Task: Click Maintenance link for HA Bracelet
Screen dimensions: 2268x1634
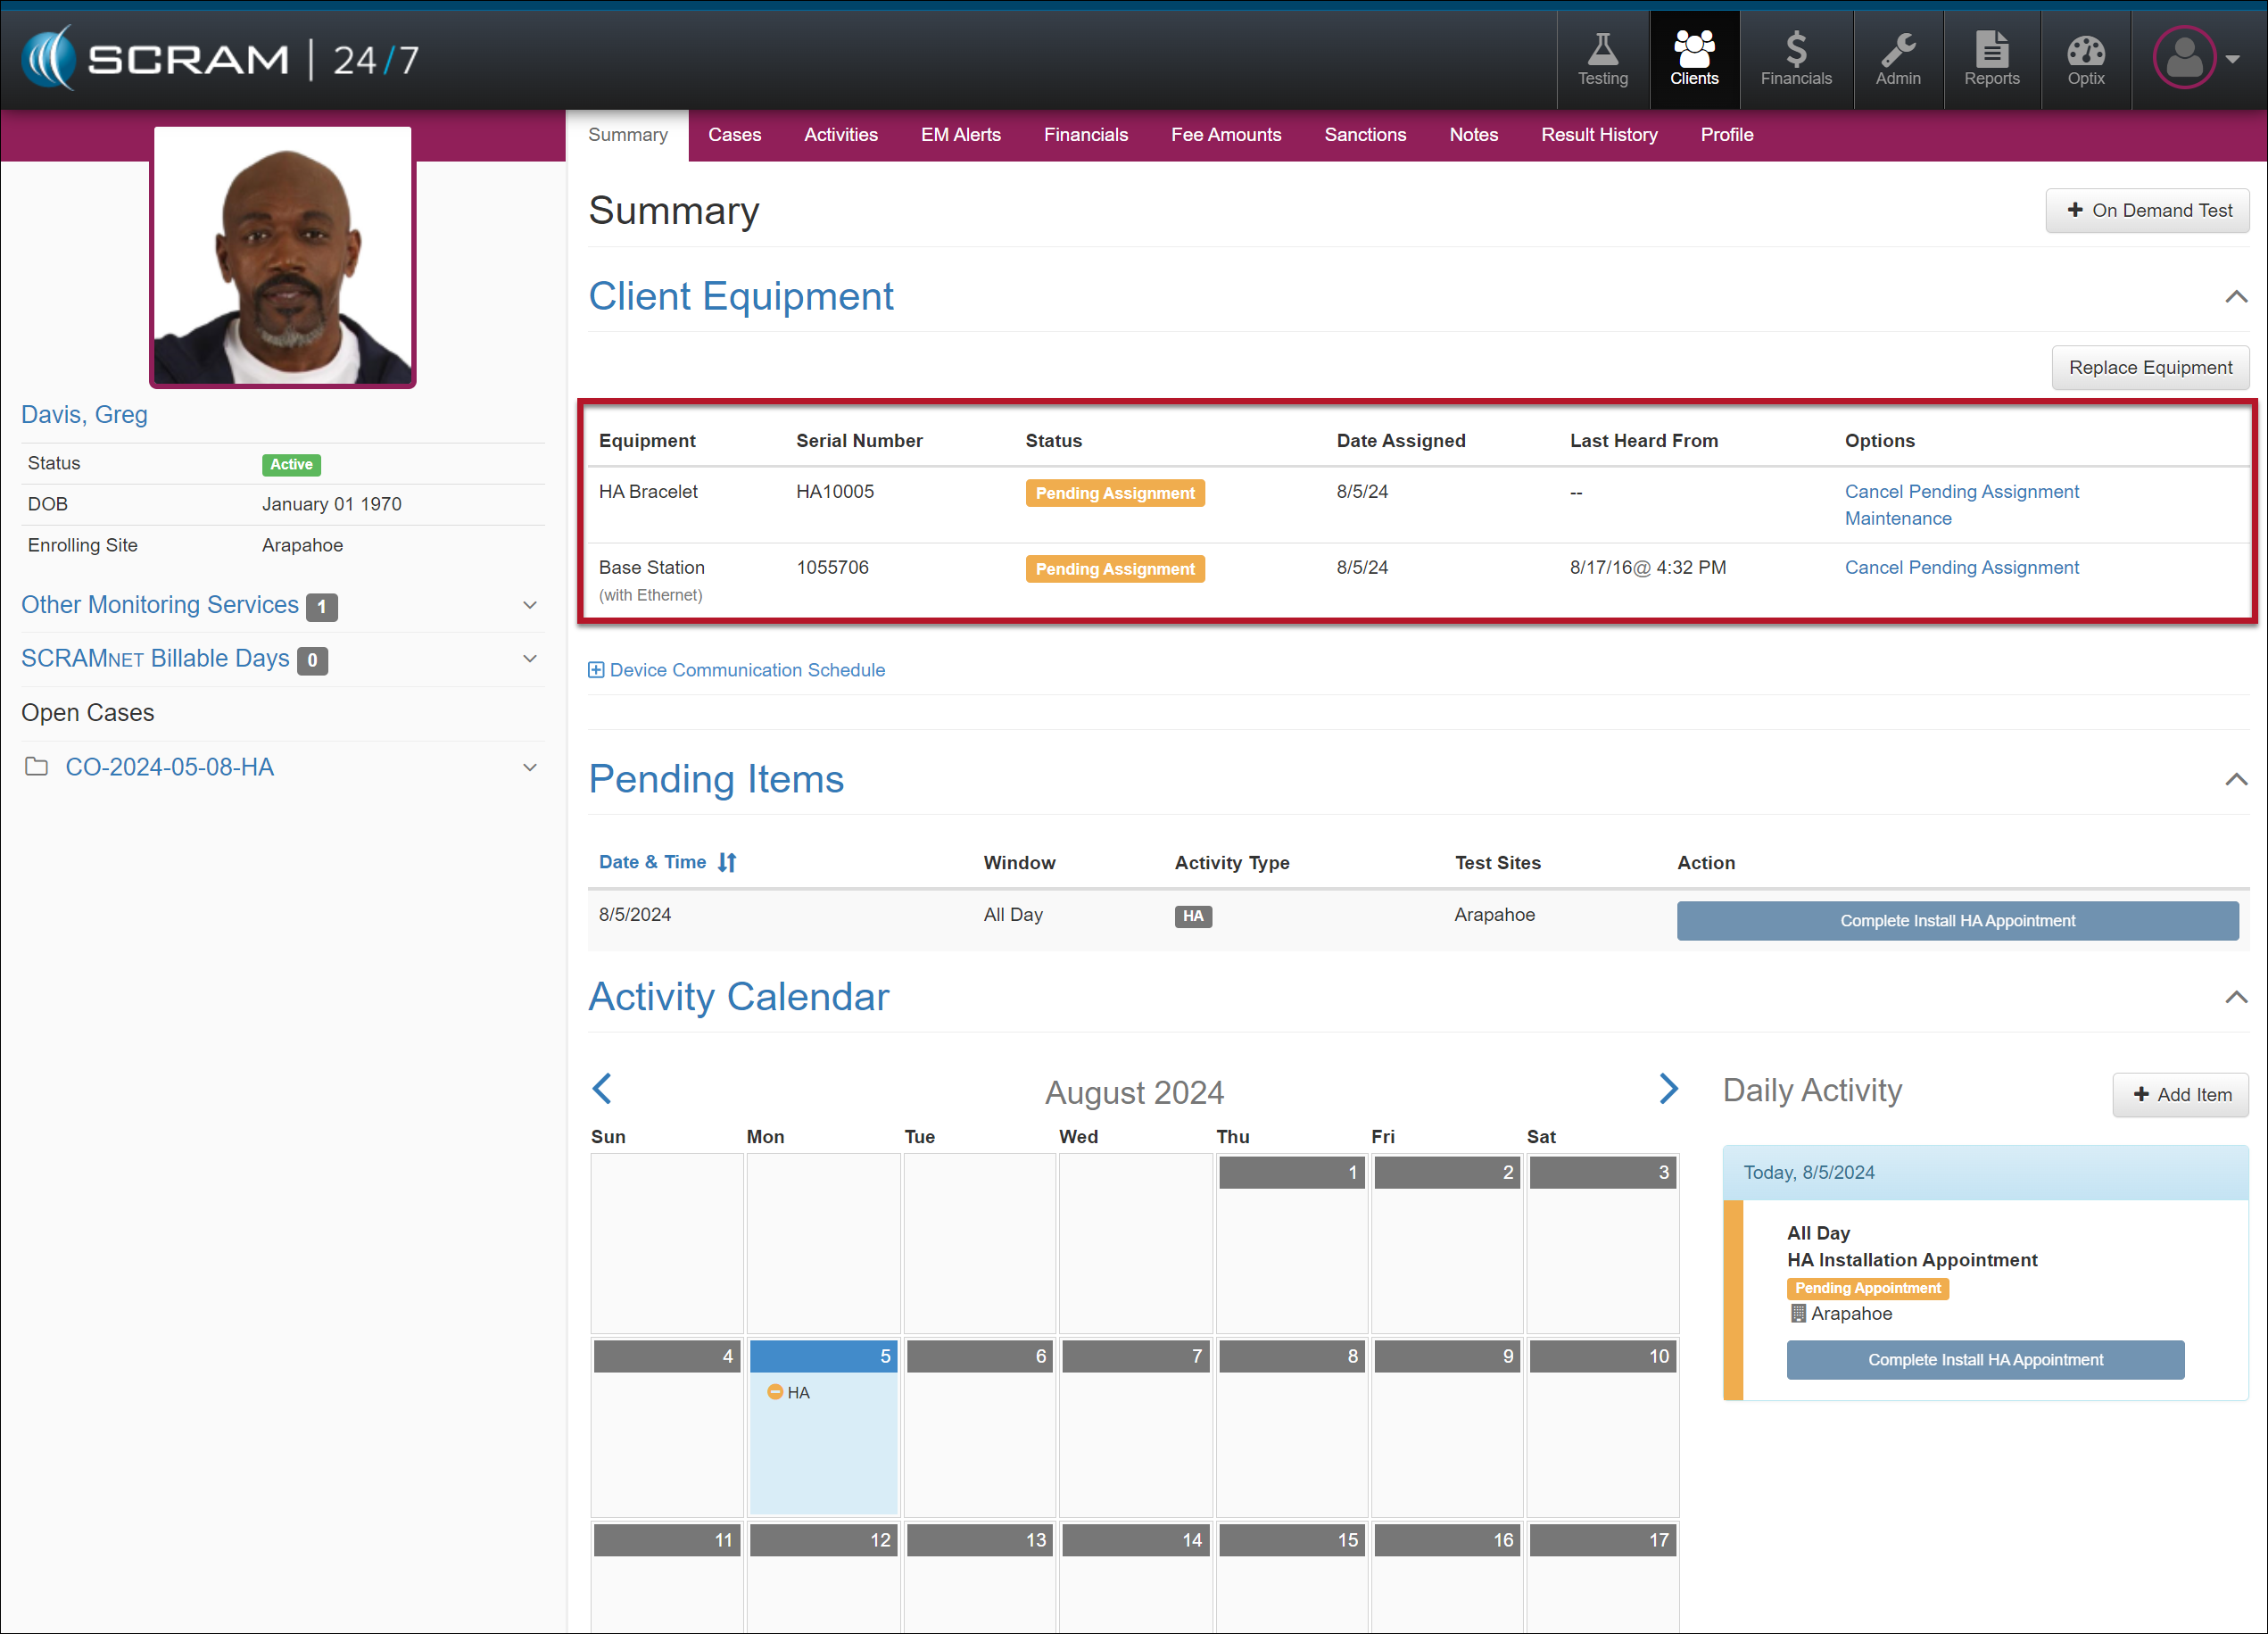Action: click(x=1897, y=518)
